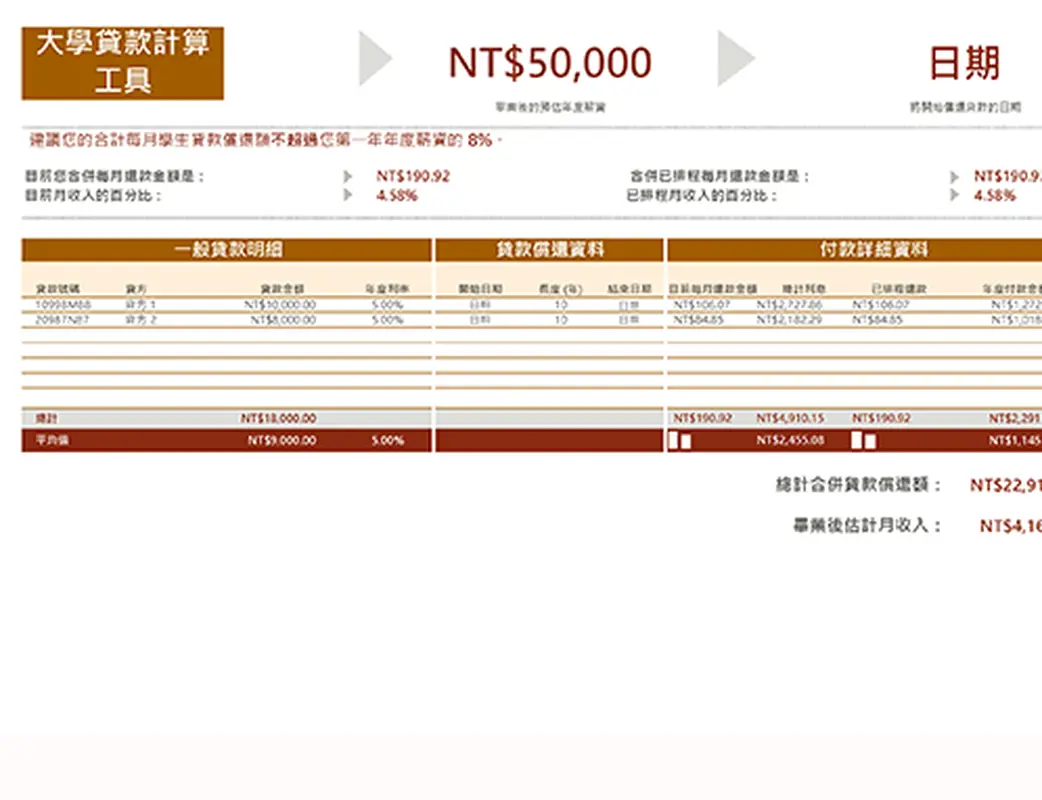
Task: Click small arrow next to right 4.58%
Action: pos(955,195)
